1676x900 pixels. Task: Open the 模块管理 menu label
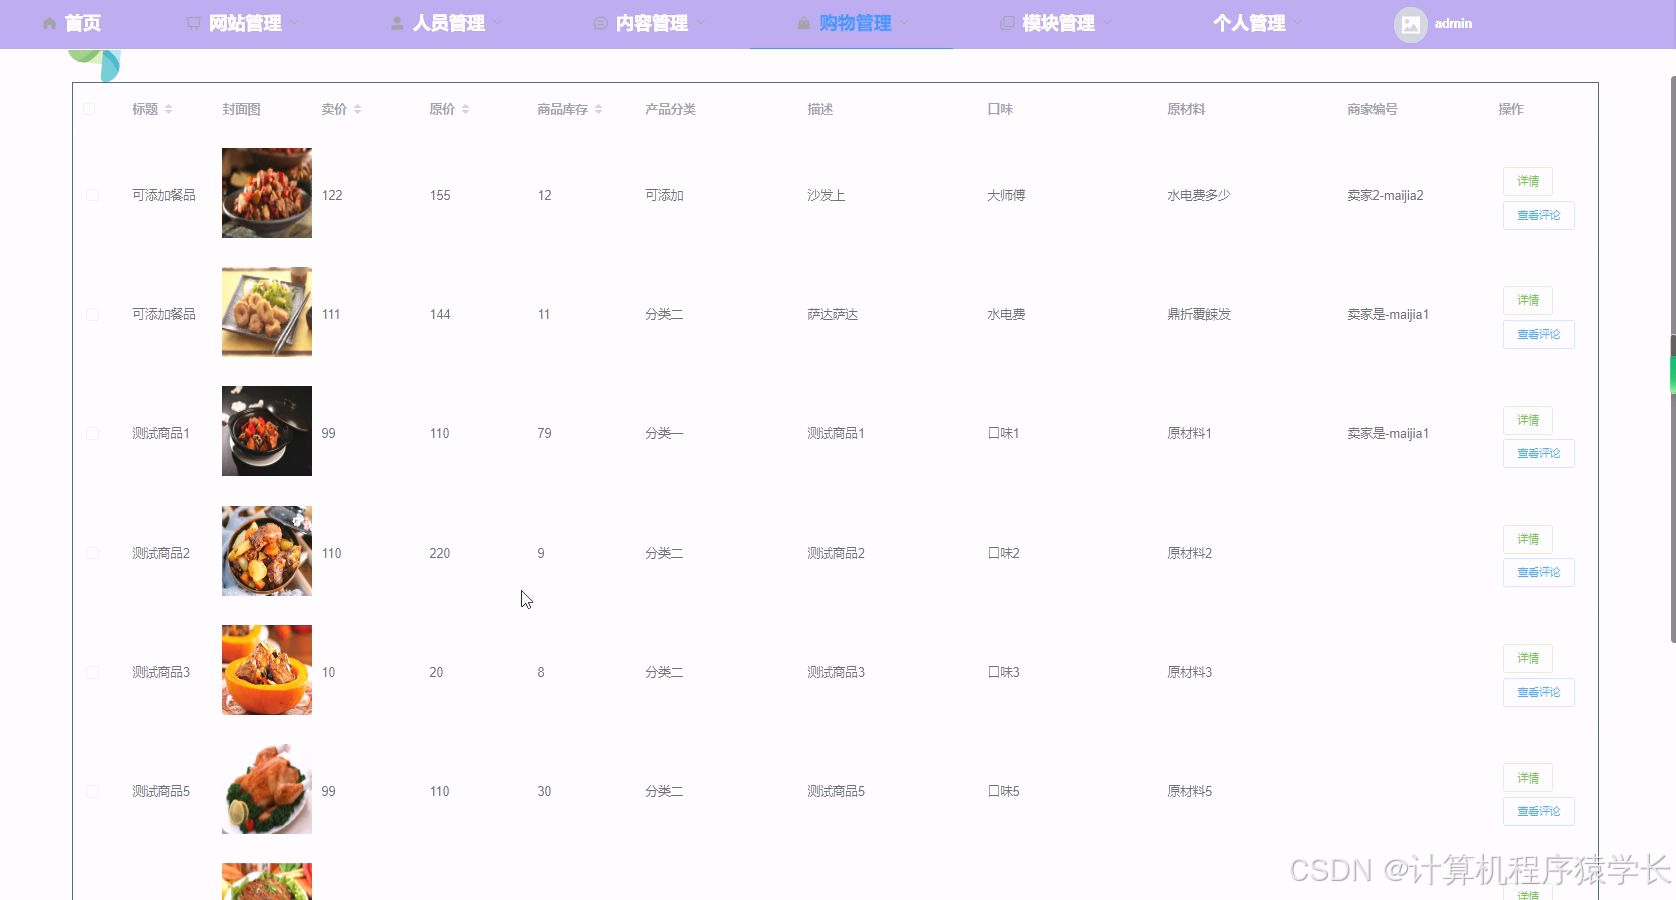(x=1059, y=23)
